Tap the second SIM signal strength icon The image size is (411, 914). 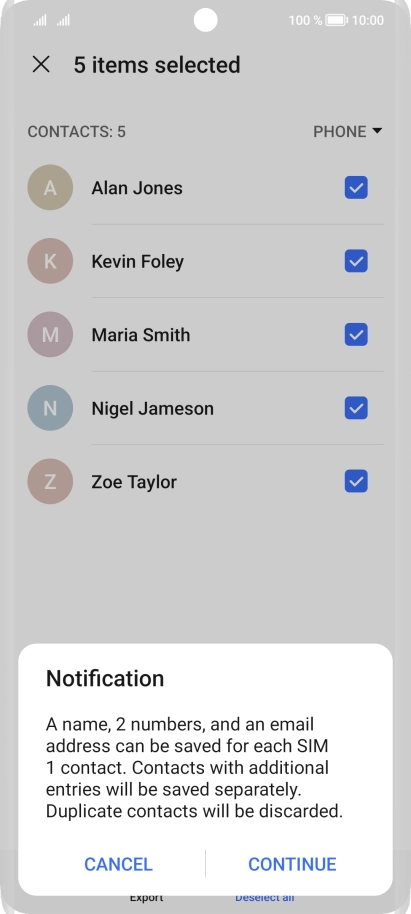[63, 20]
